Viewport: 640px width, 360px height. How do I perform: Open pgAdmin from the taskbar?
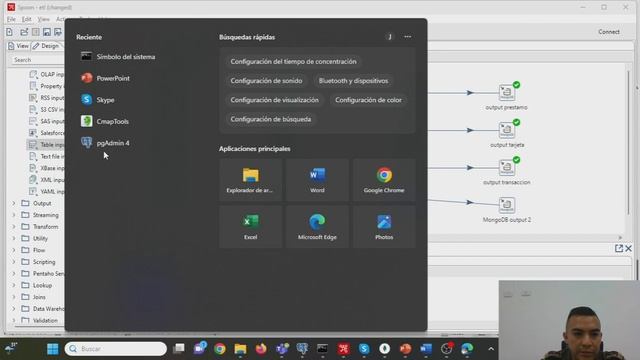coord(302,349)
